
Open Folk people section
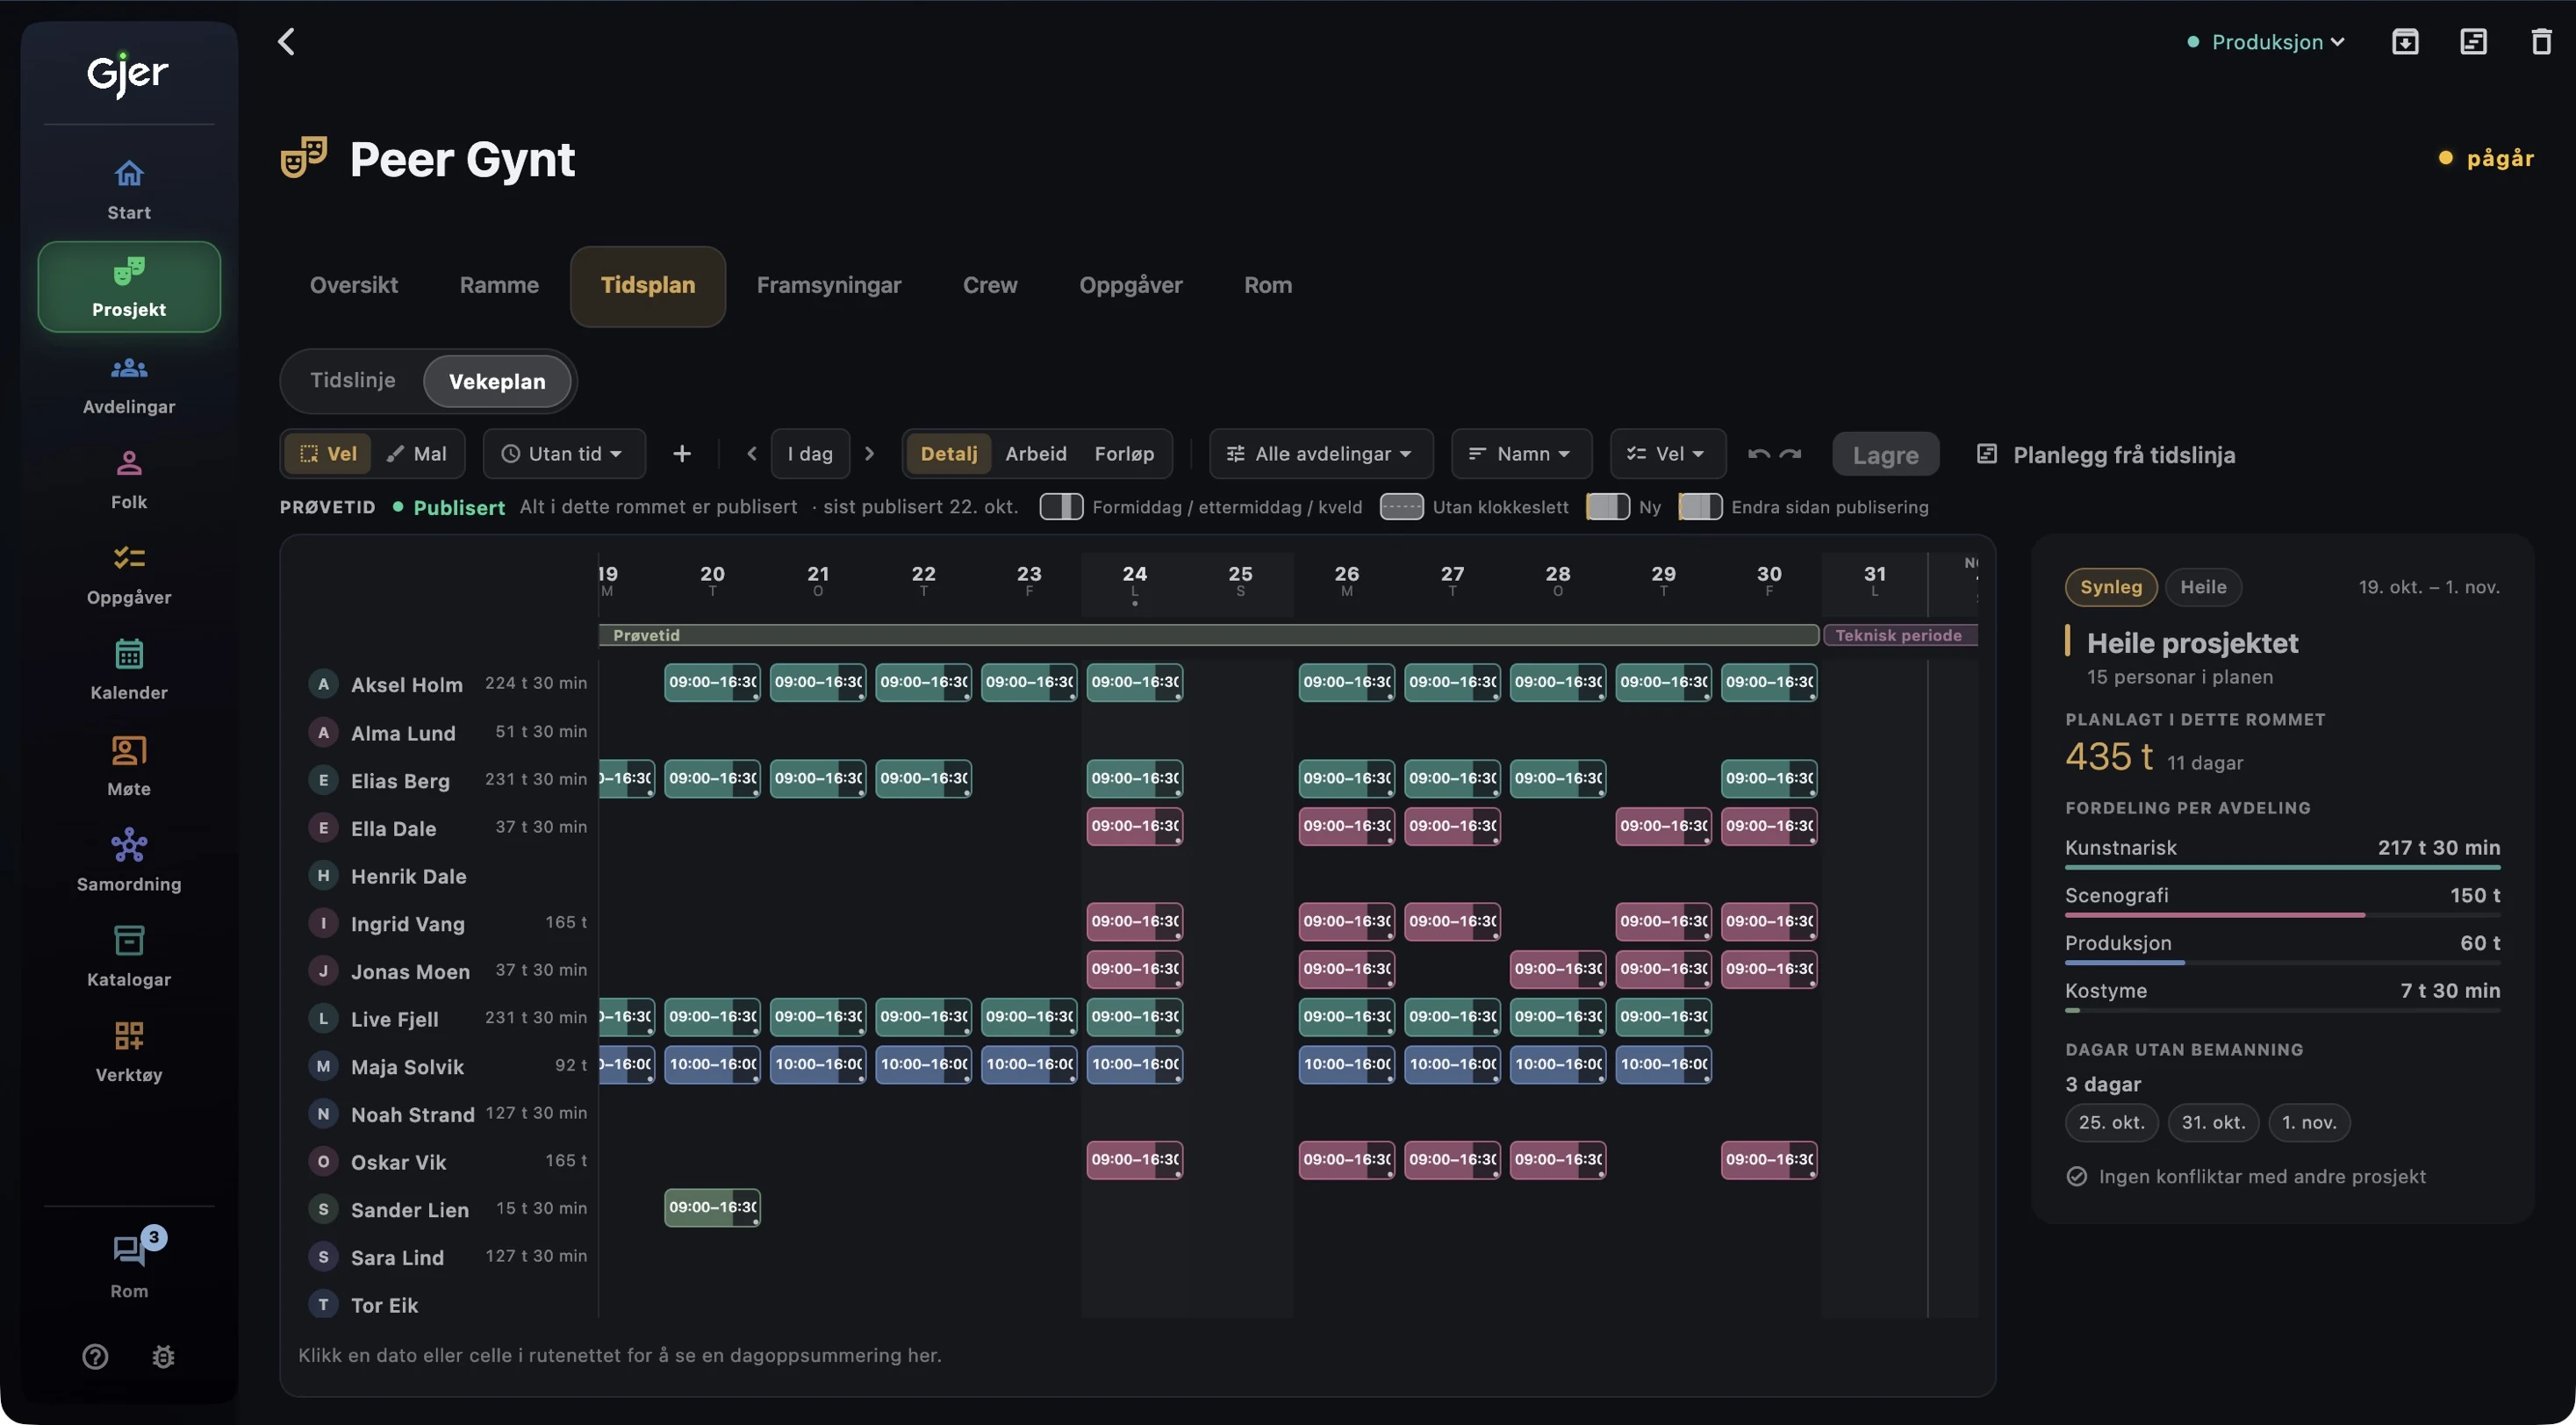click(129, 480)
